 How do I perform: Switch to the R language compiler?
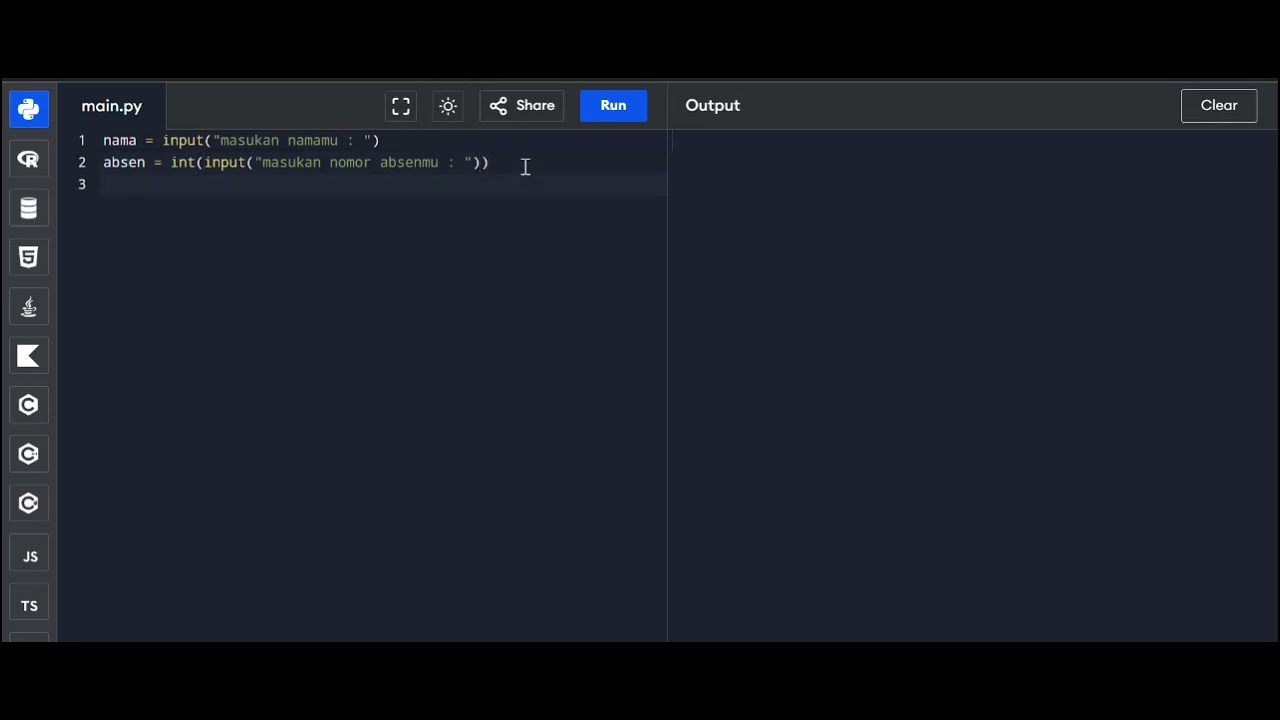tap(29, 159)
